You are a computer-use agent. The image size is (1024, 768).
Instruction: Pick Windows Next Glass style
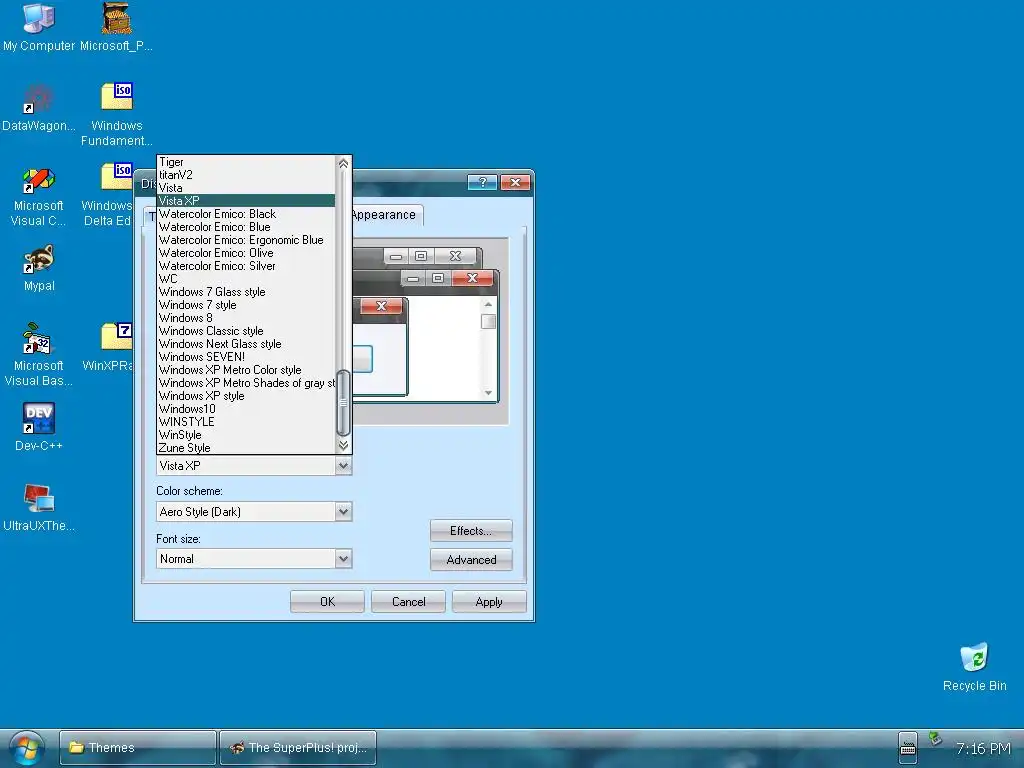[246, 344]
